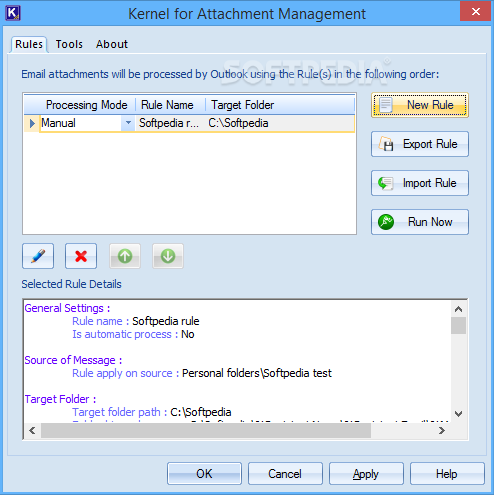Click the Run Now button

(x=420, y=222)
